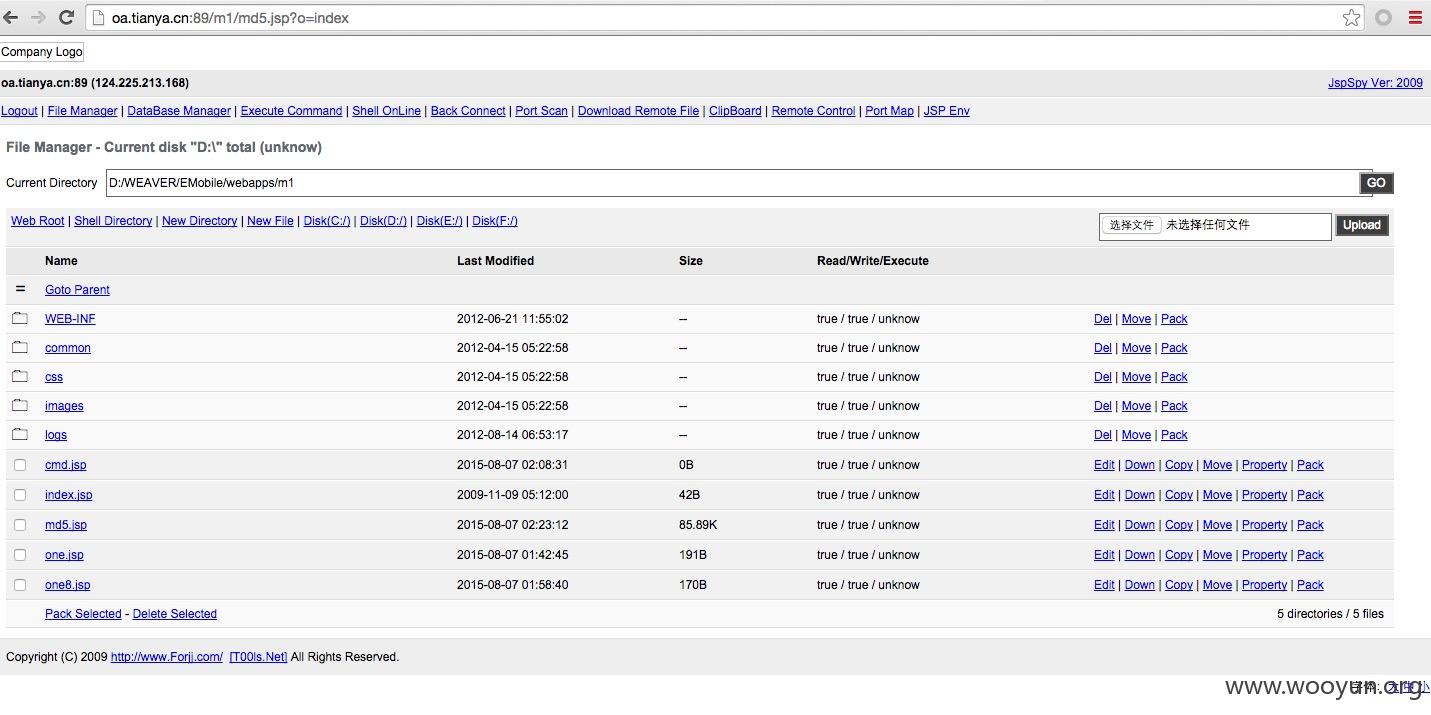
Task: Bookmark this page with the star icon
Action: pyautogui.click(x=1351, y=17)
